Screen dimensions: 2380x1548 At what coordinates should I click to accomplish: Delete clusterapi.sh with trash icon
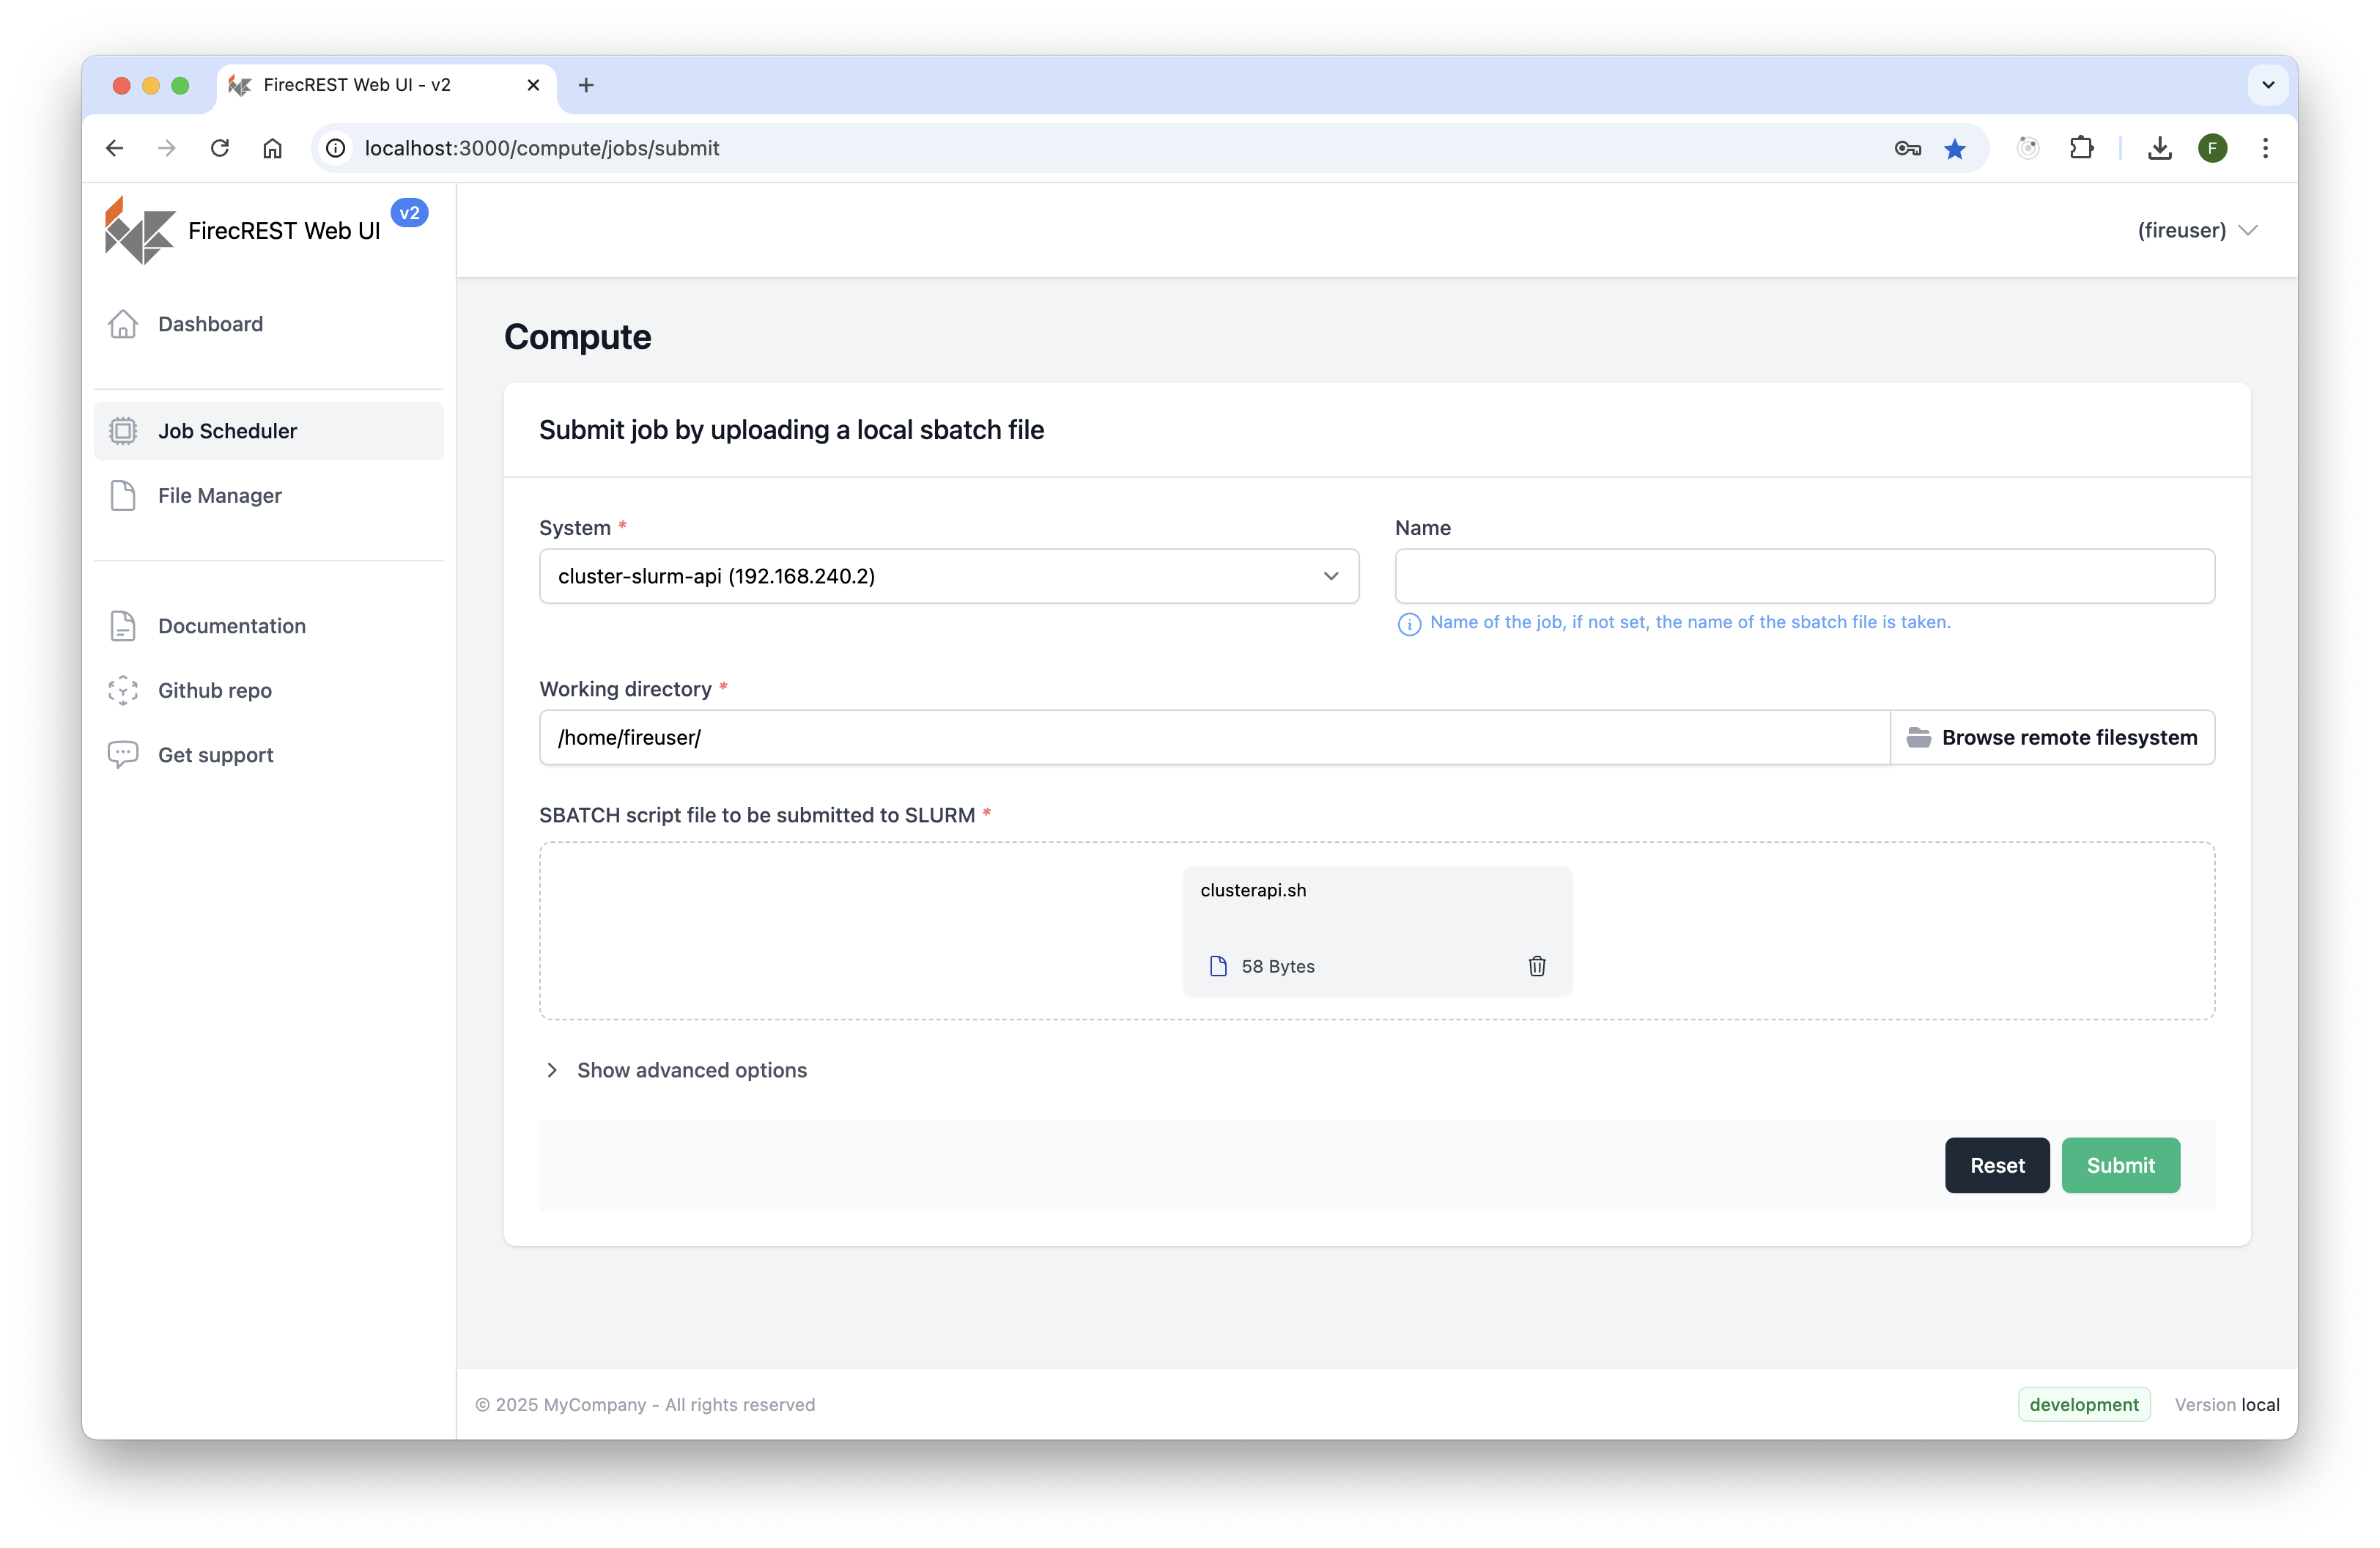click(x=1537, y=966)
